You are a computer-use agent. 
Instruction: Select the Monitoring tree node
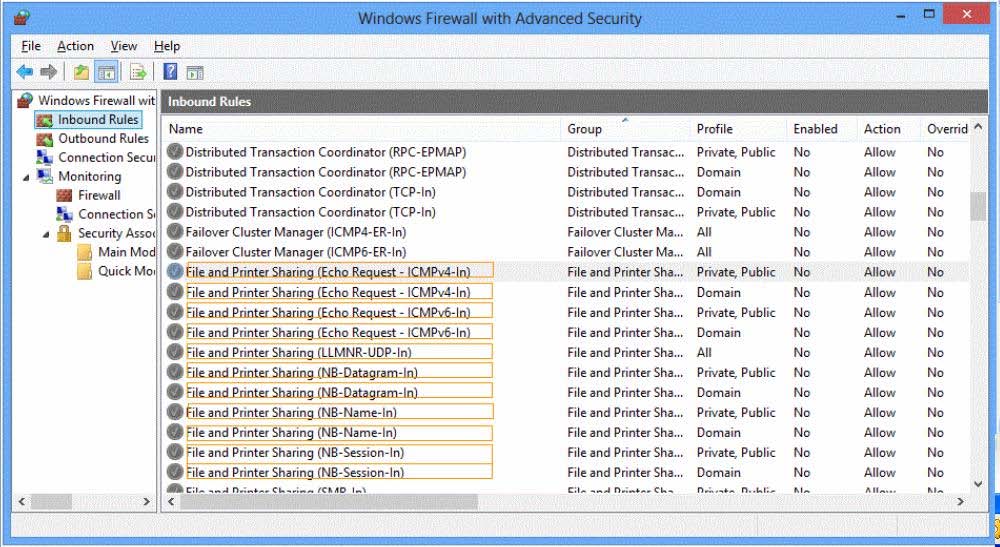pyautogui.click(x=90, y=176)
